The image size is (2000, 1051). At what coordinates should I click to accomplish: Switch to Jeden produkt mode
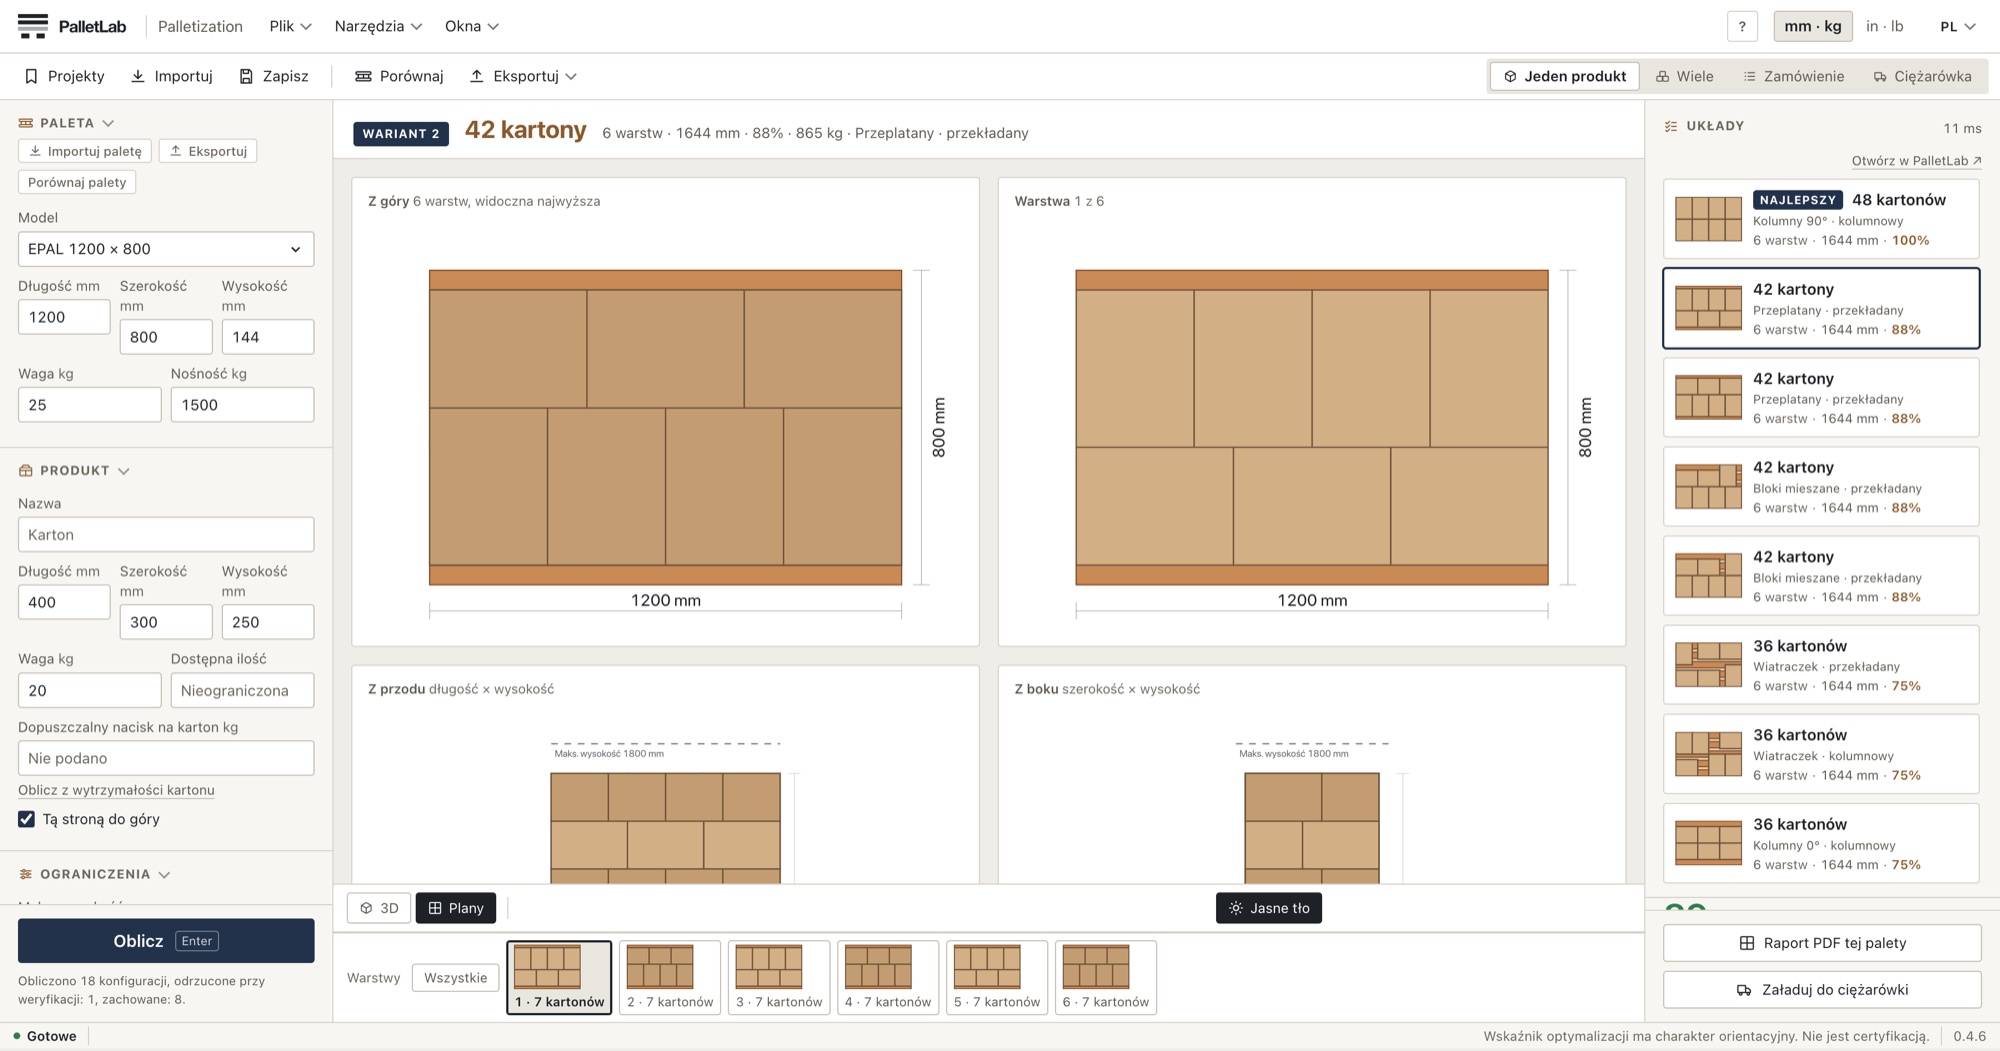click(1565, 76)
